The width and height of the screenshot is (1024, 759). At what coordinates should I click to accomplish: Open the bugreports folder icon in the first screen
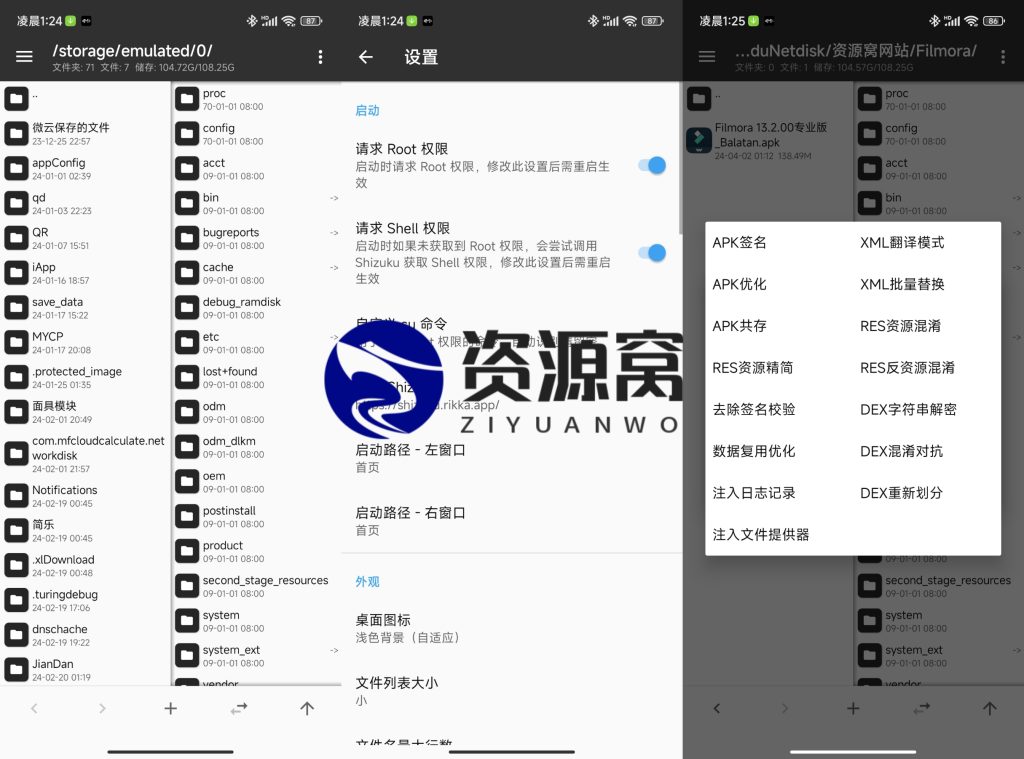(187, 238)
